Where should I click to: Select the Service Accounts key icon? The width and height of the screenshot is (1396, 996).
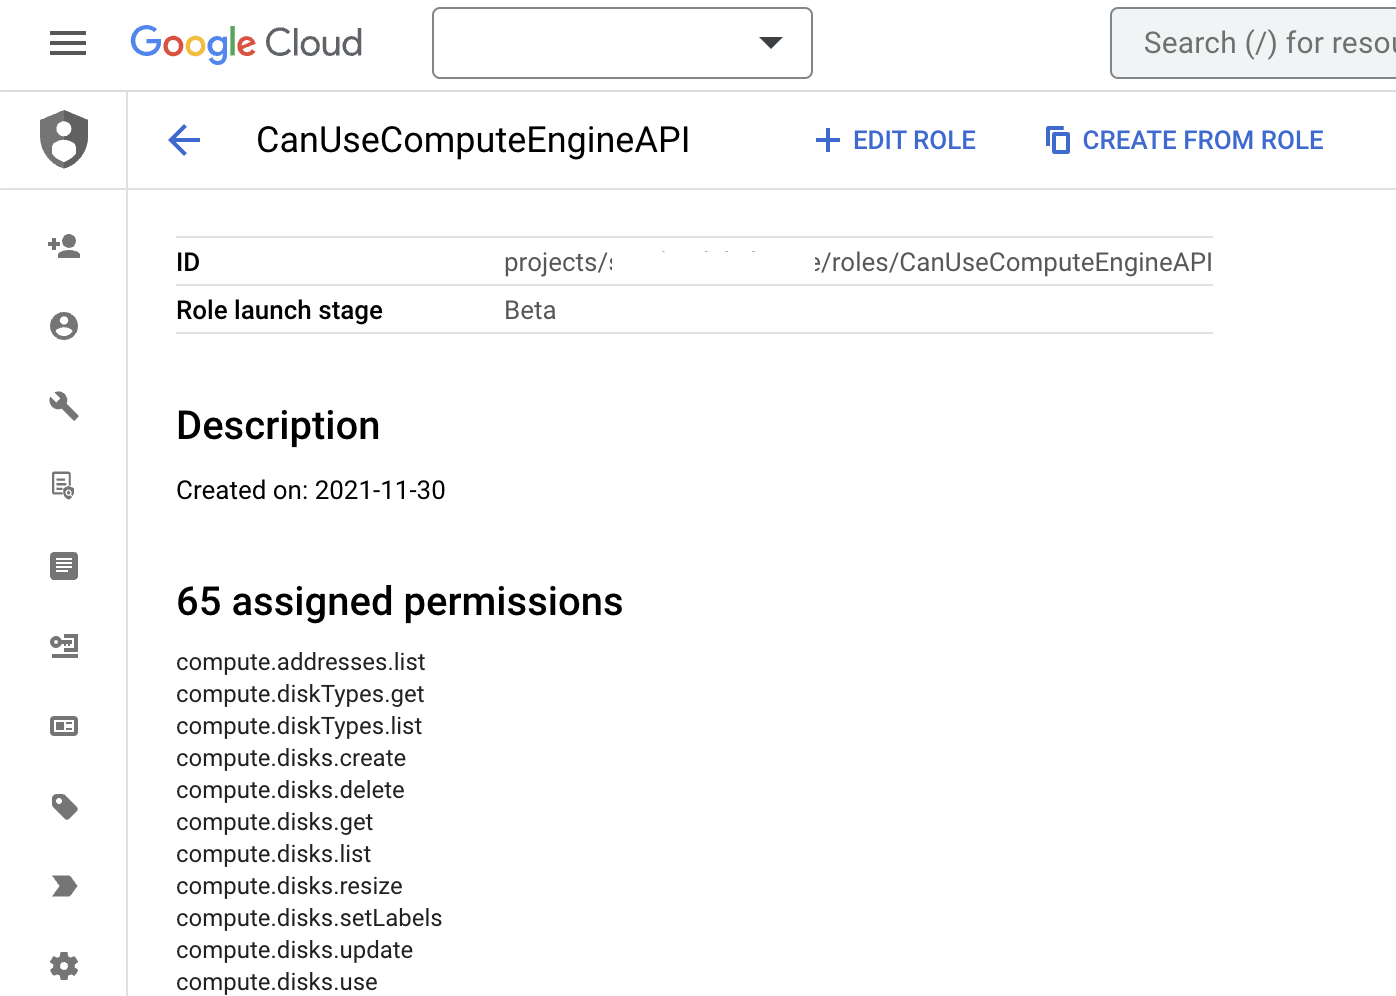(63, 646)
